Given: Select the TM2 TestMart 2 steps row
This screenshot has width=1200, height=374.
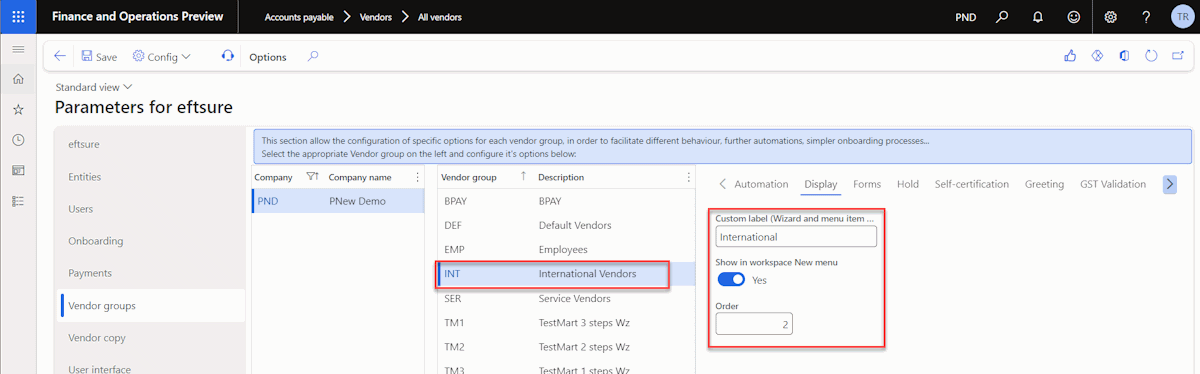Looking at the screenshot, I should pyautogui.click(x=565, y=347).
